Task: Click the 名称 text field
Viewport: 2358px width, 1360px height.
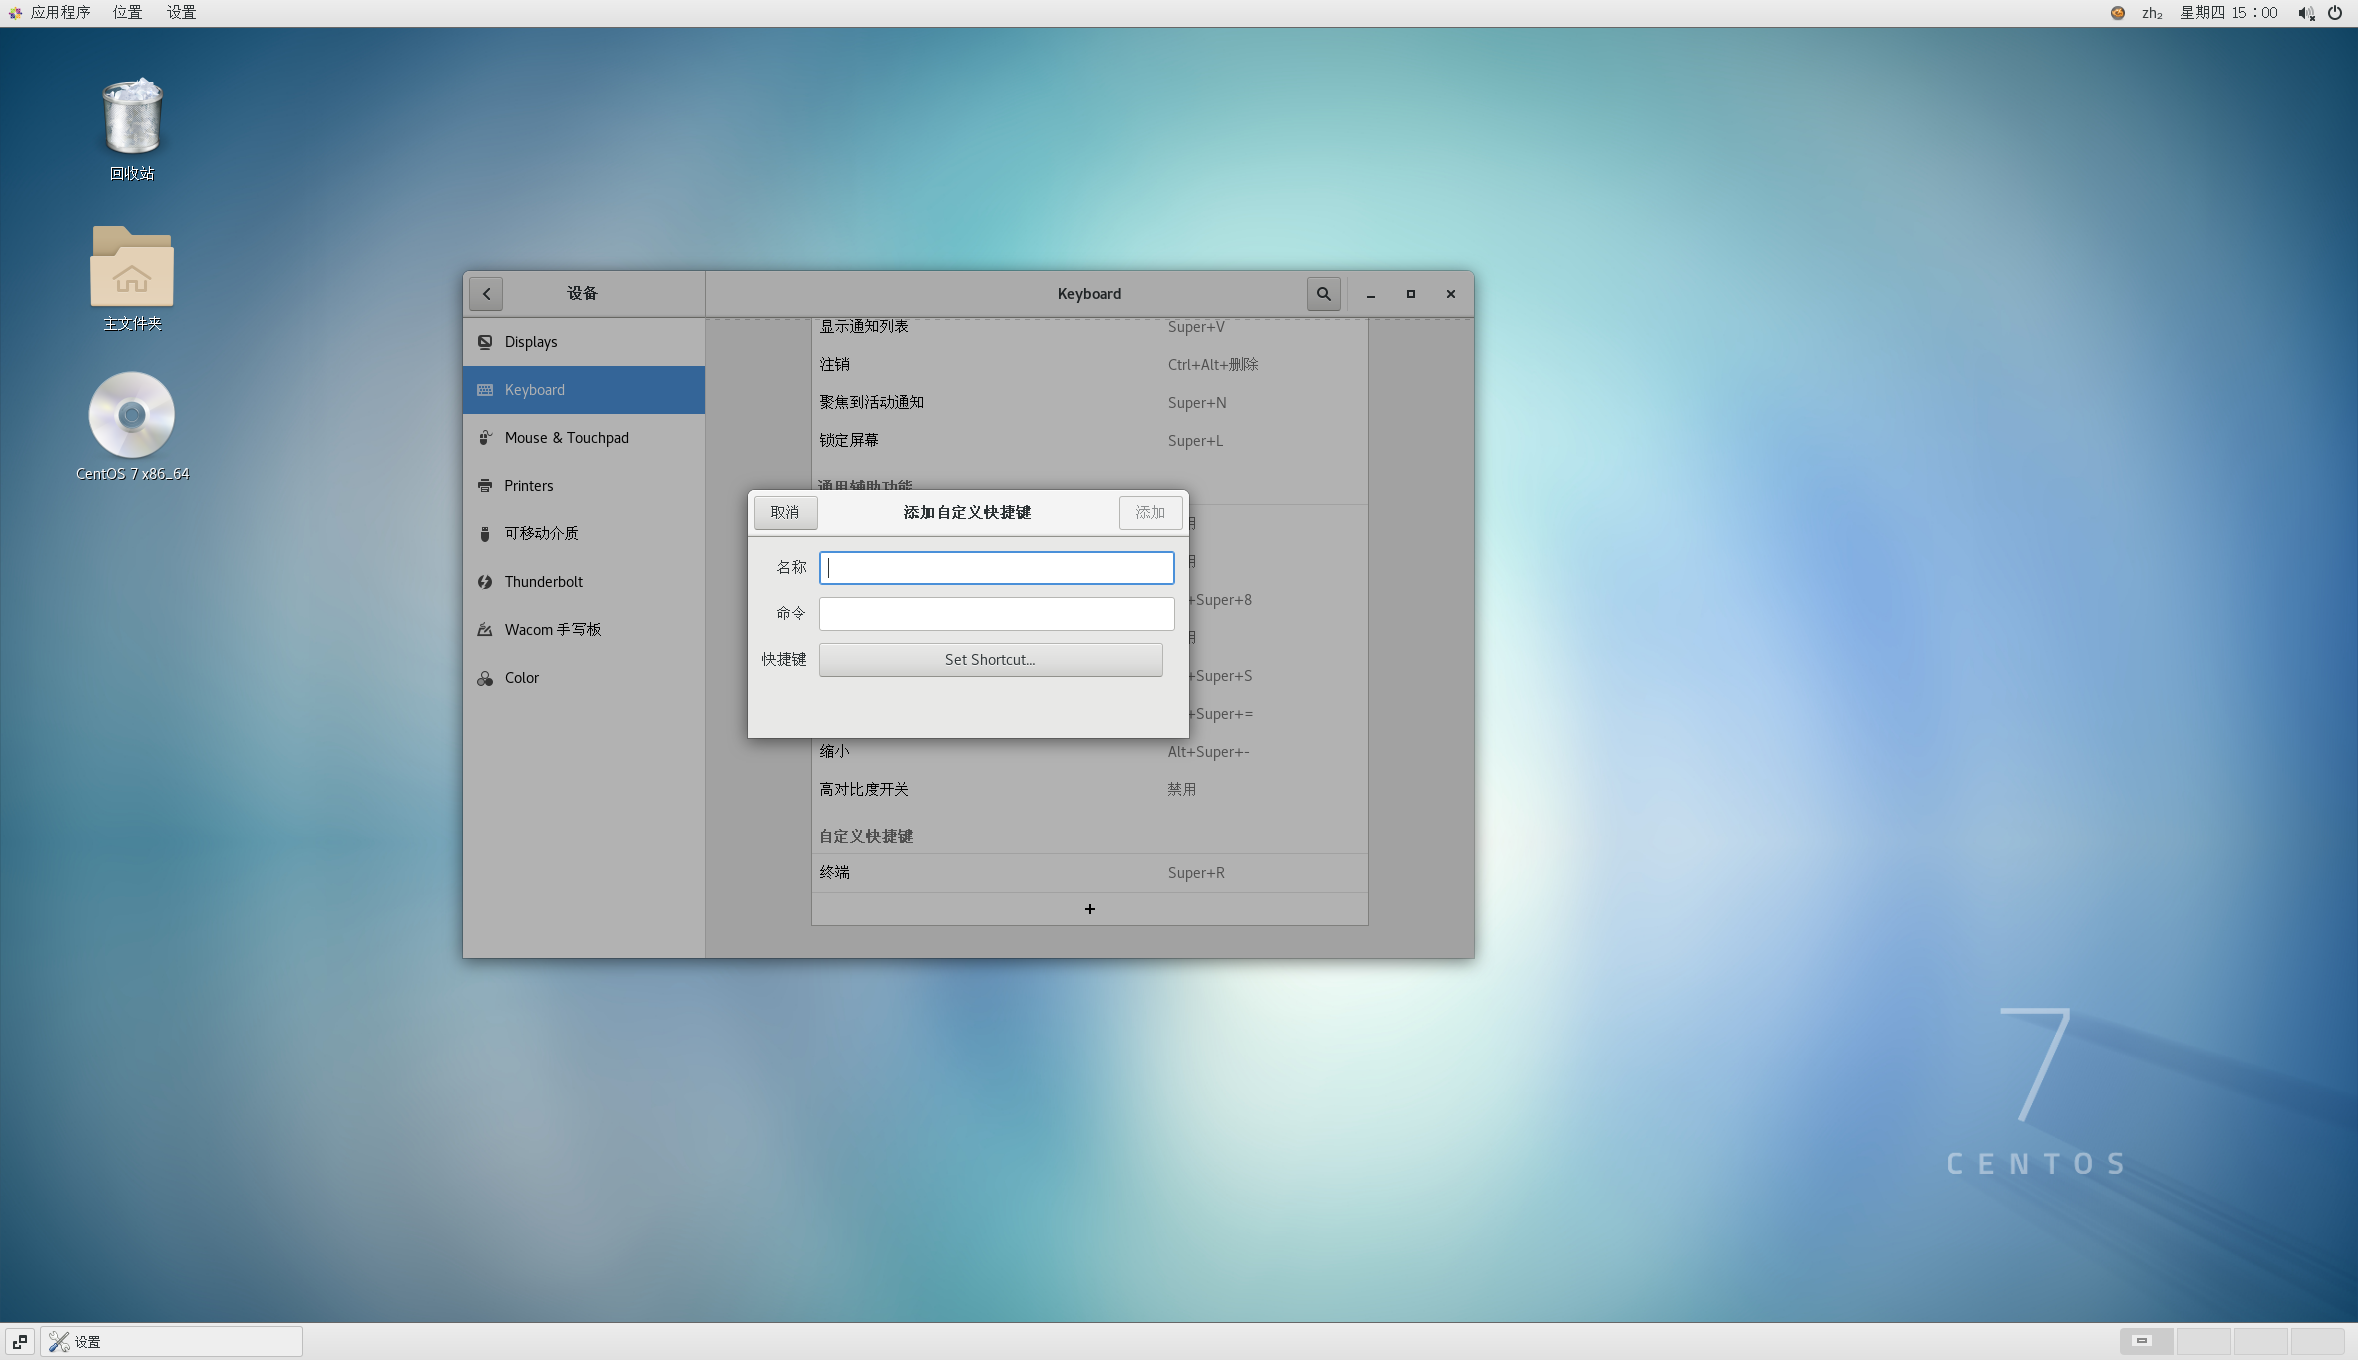Action: (996, 568)
